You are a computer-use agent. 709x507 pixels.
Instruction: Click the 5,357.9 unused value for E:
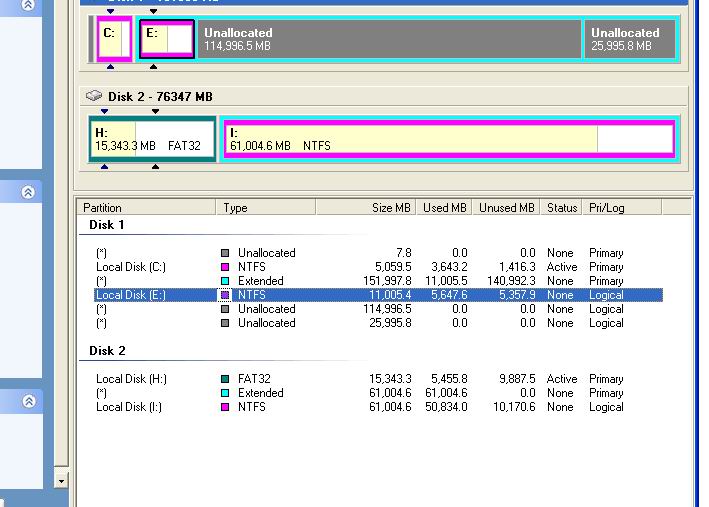click(517, 295)
